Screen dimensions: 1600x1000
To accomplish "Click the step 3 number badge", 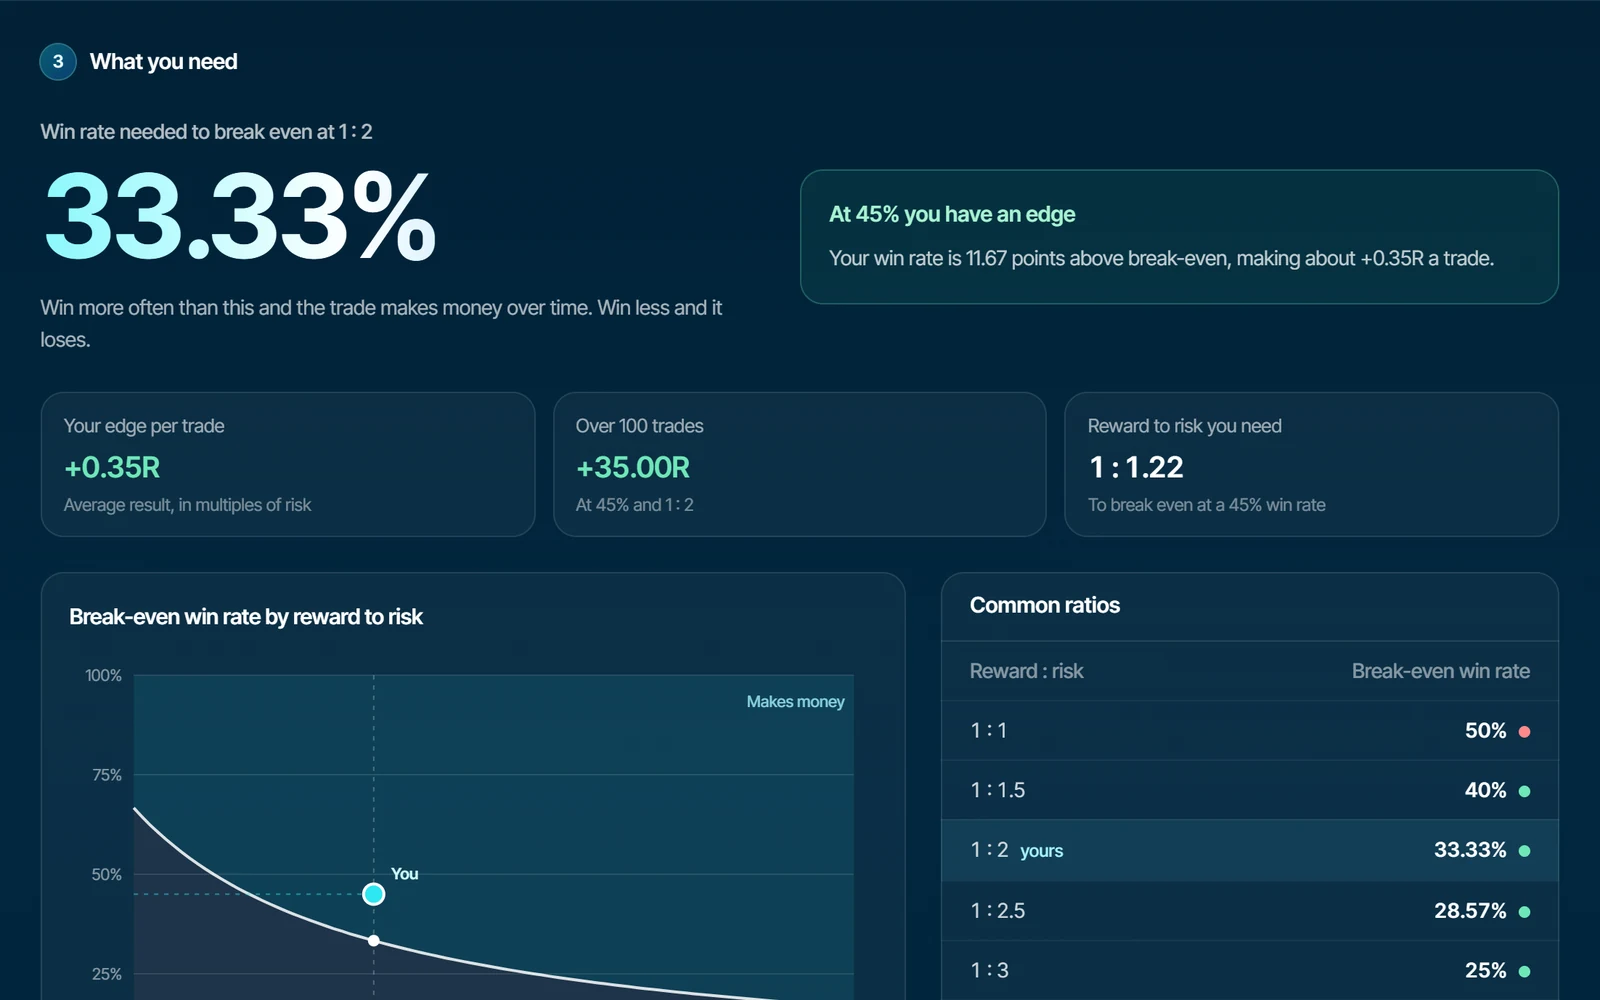I will 58,61.
